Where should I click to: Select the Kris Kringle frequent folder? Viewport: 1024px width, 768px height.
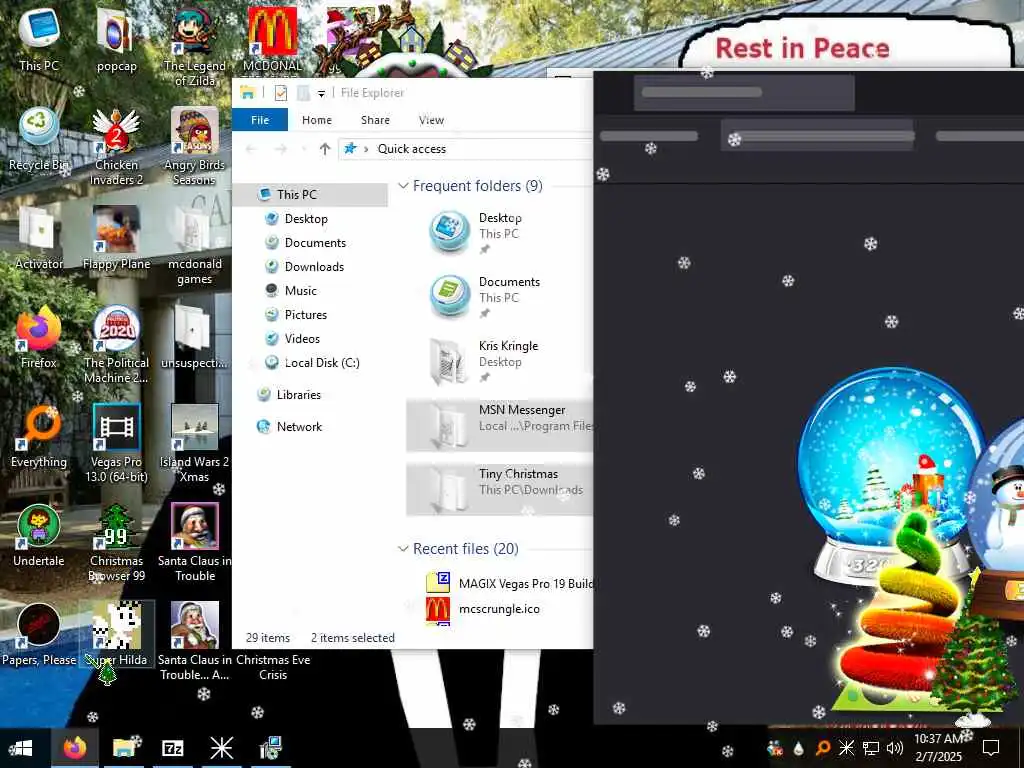[x=500, y=360]
